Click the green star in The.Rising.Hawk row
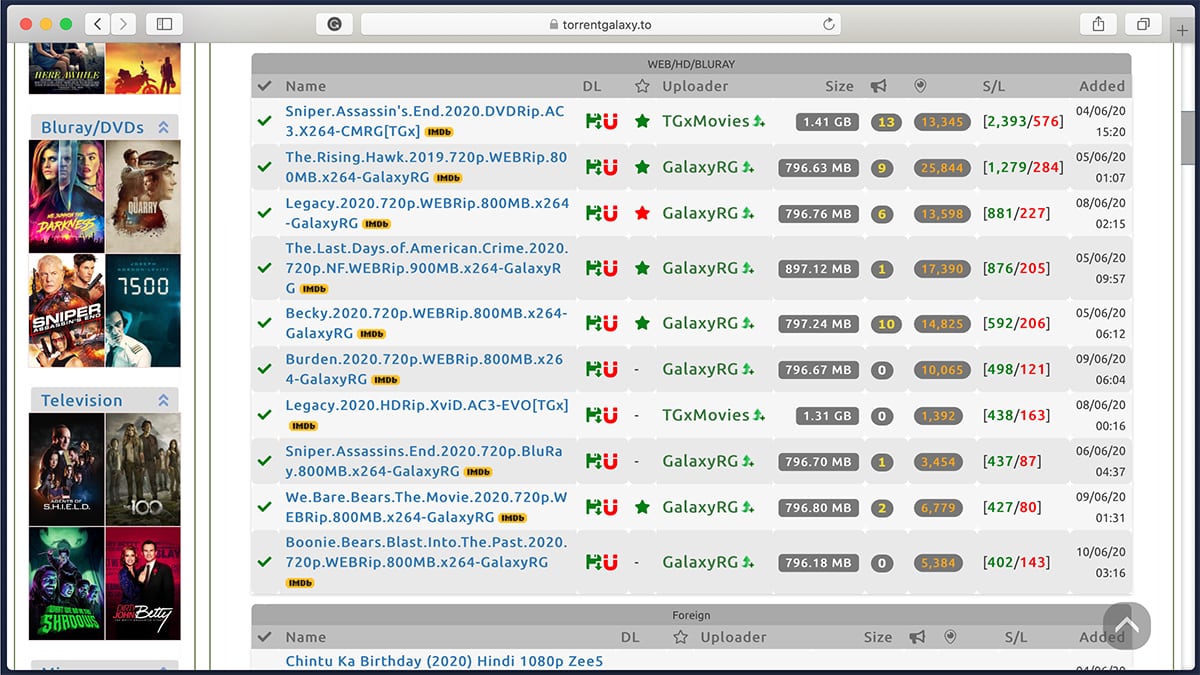Image resolution: width=1200 pixels, height=675 pixels. [642, 167]
